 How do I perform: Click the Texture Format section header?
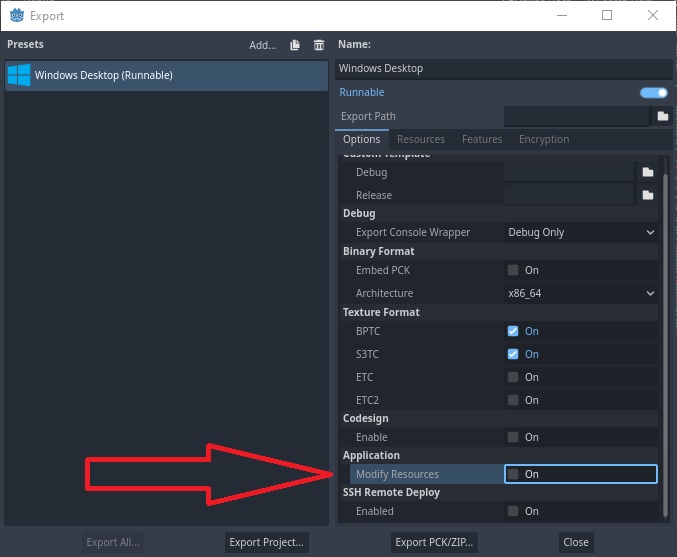tap(381, 312)
